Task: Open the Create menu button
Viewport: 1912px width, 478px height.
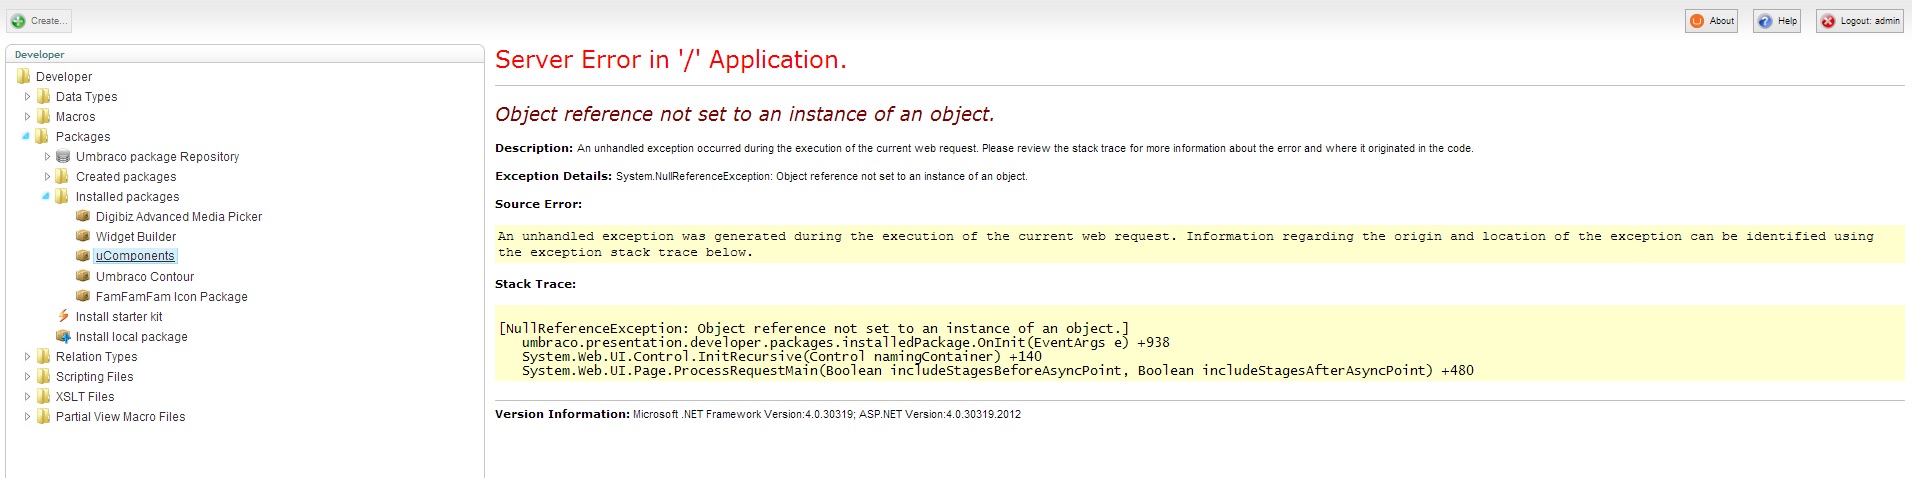Action: coord(39,21)
